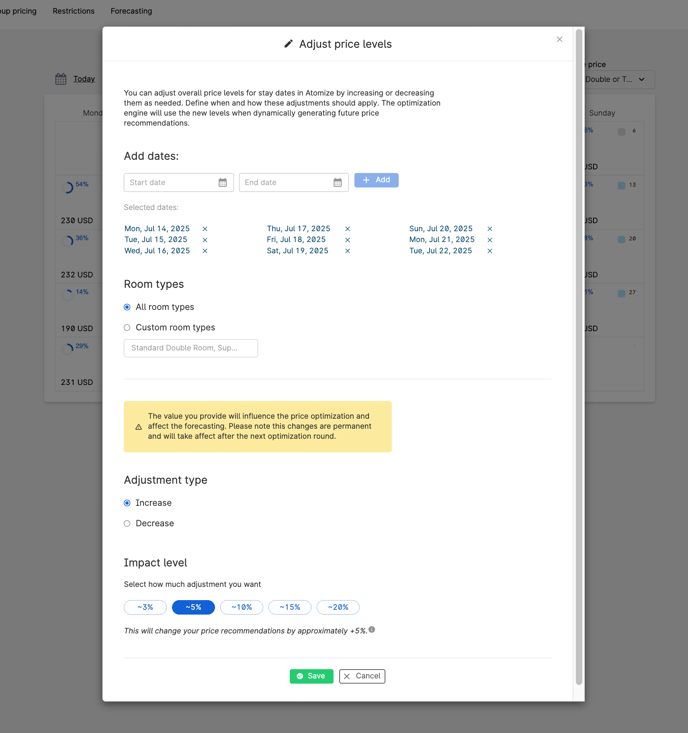Open the End date calendar icon
The width and height of the screenshot is (688, 733).
tap(337, 182)
